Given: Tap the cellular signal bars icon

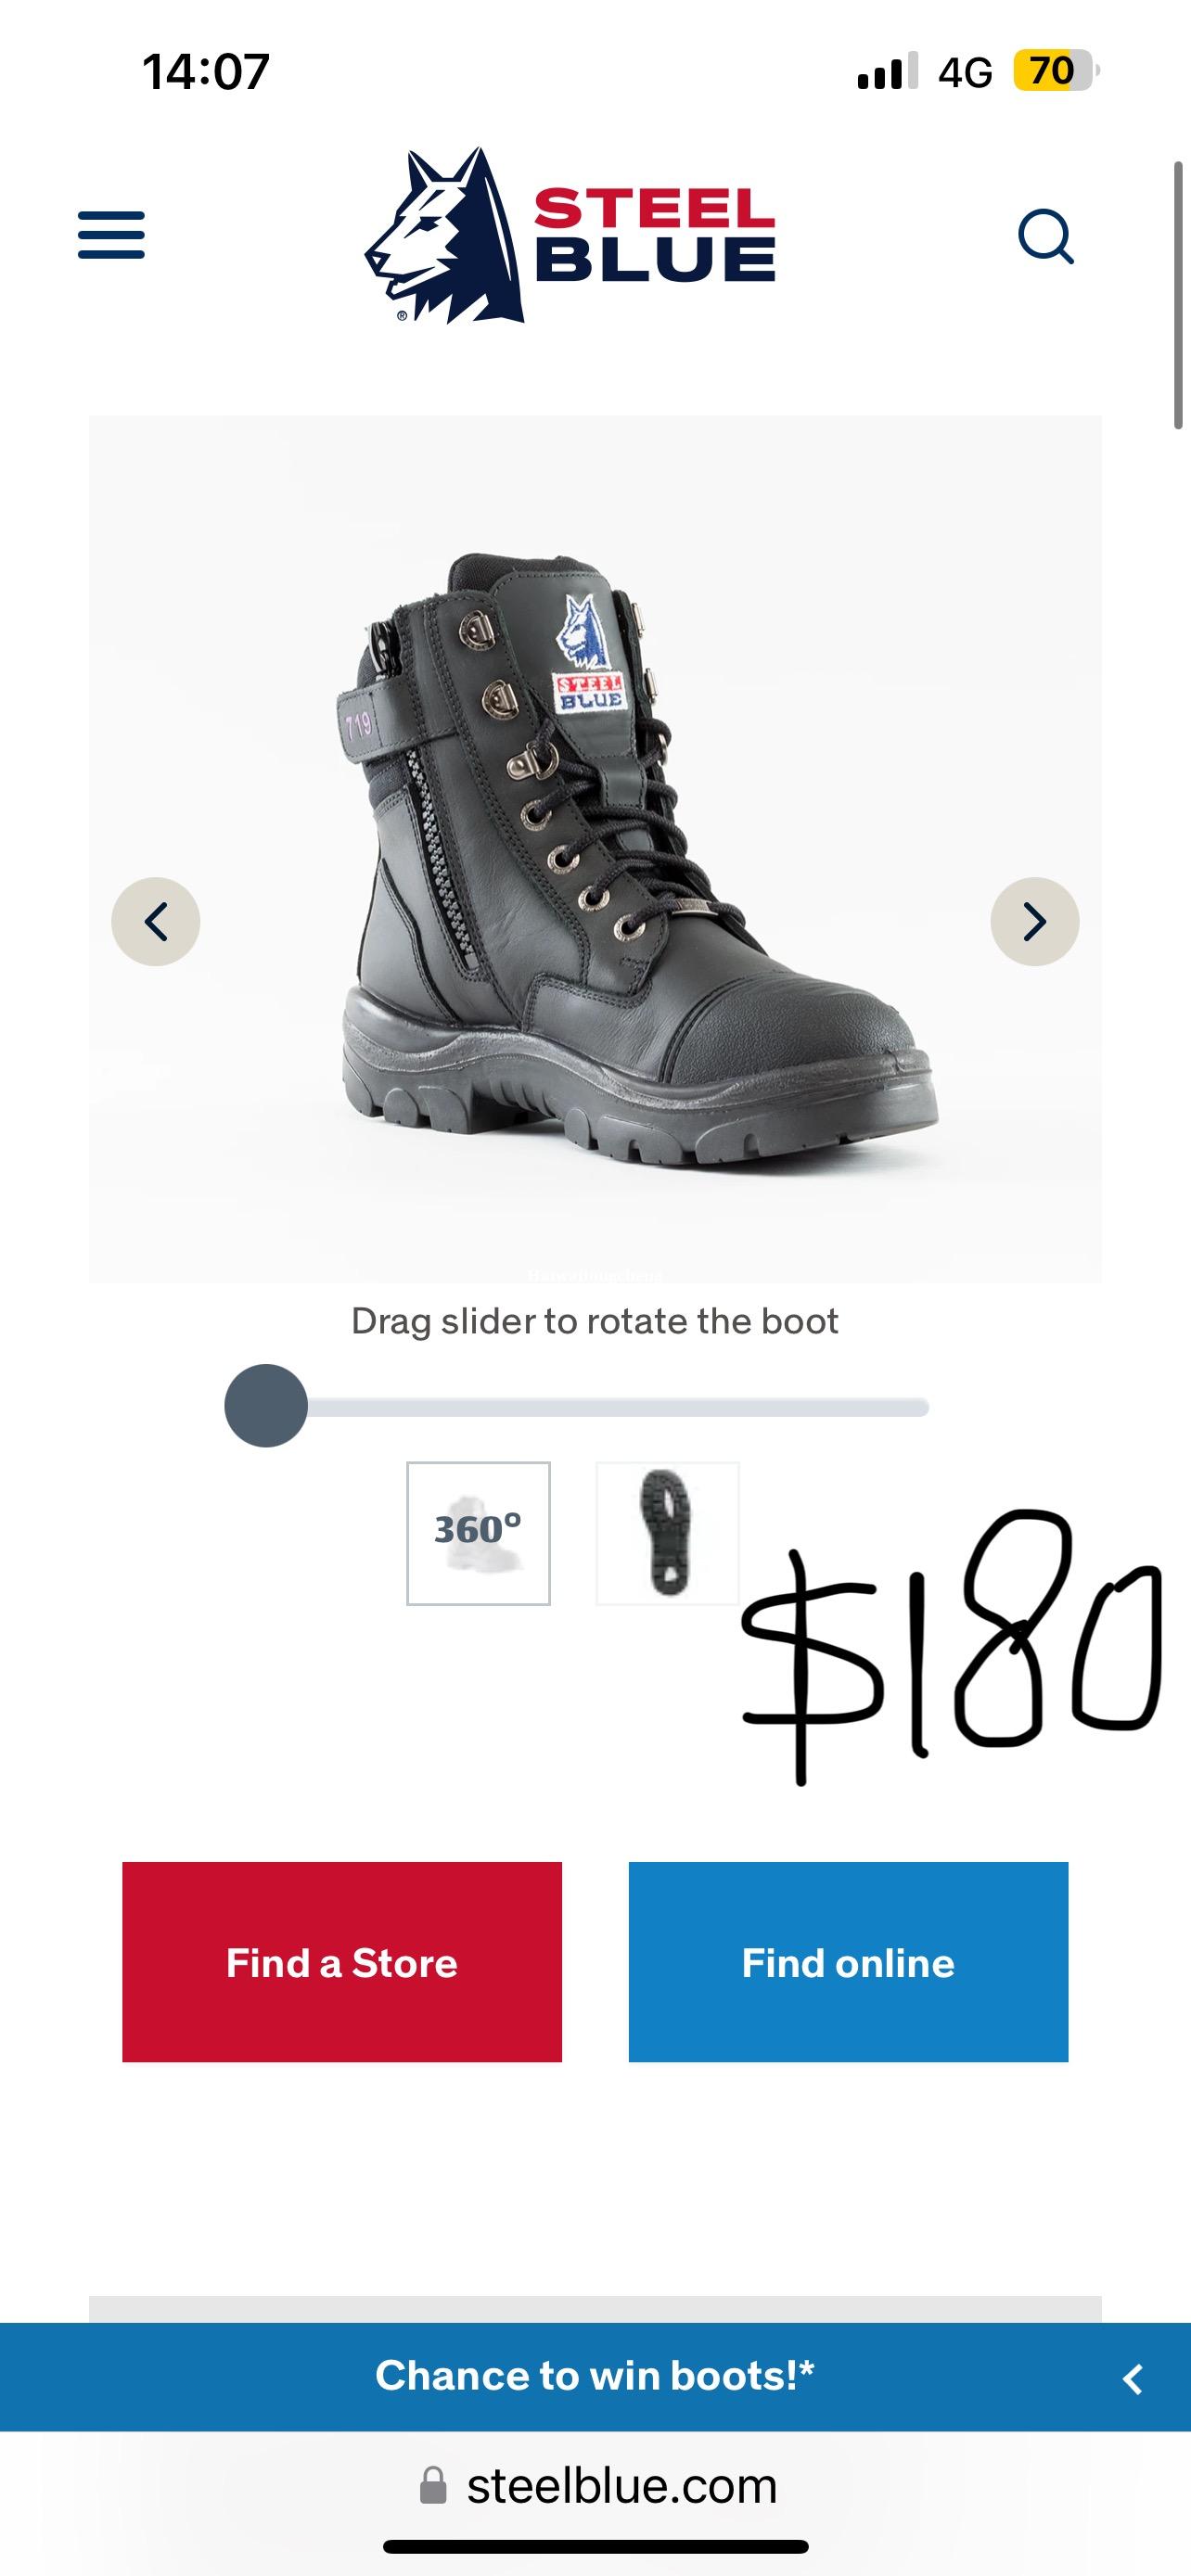Looking at the screenshot, I should point(887,72).
